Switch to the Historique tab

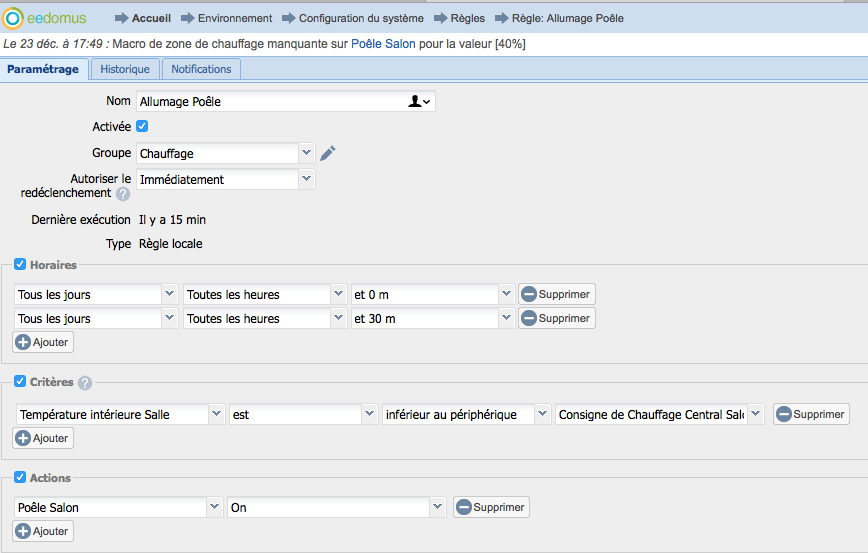click(x=125, y=69)
